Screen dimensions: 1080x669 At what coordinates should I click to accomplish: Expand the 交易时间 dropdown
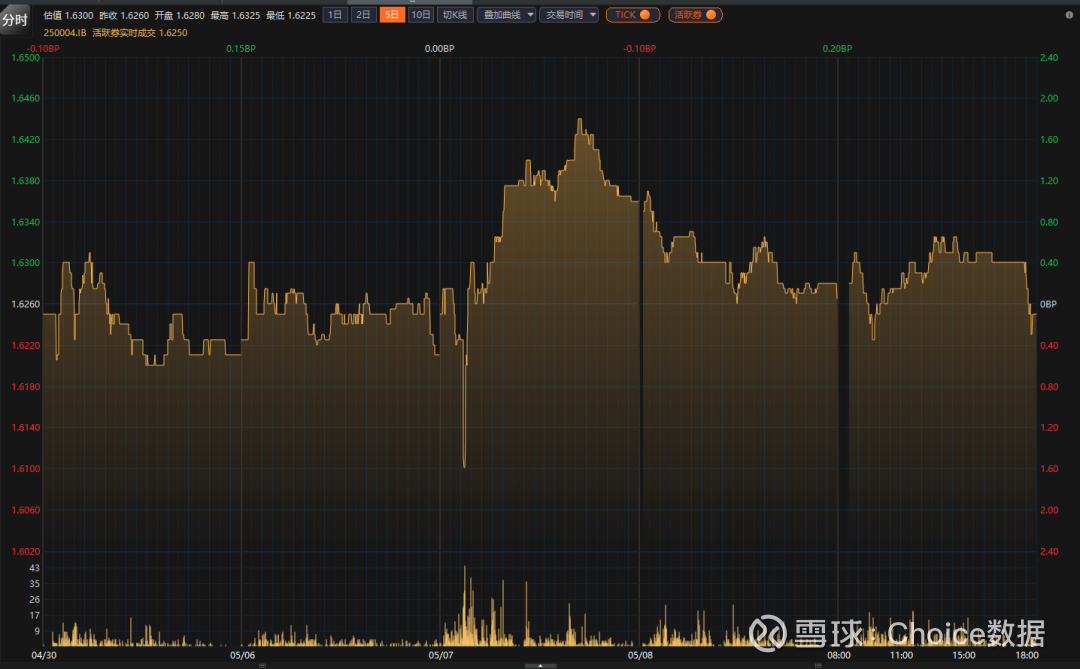click(x=569, y=15)
